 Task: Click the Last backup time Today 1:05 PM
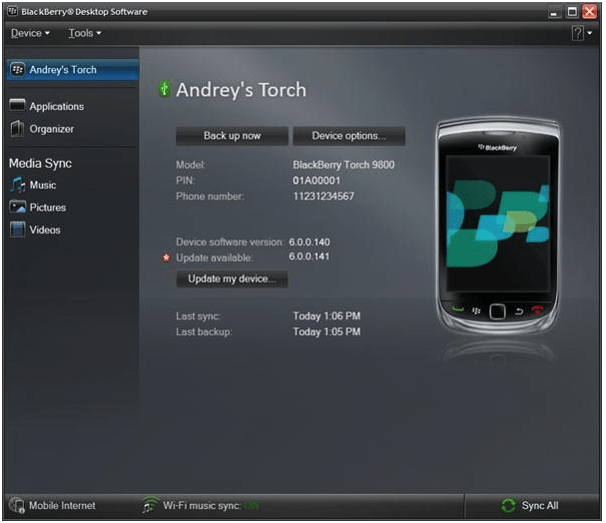click(x=327, y=332)
